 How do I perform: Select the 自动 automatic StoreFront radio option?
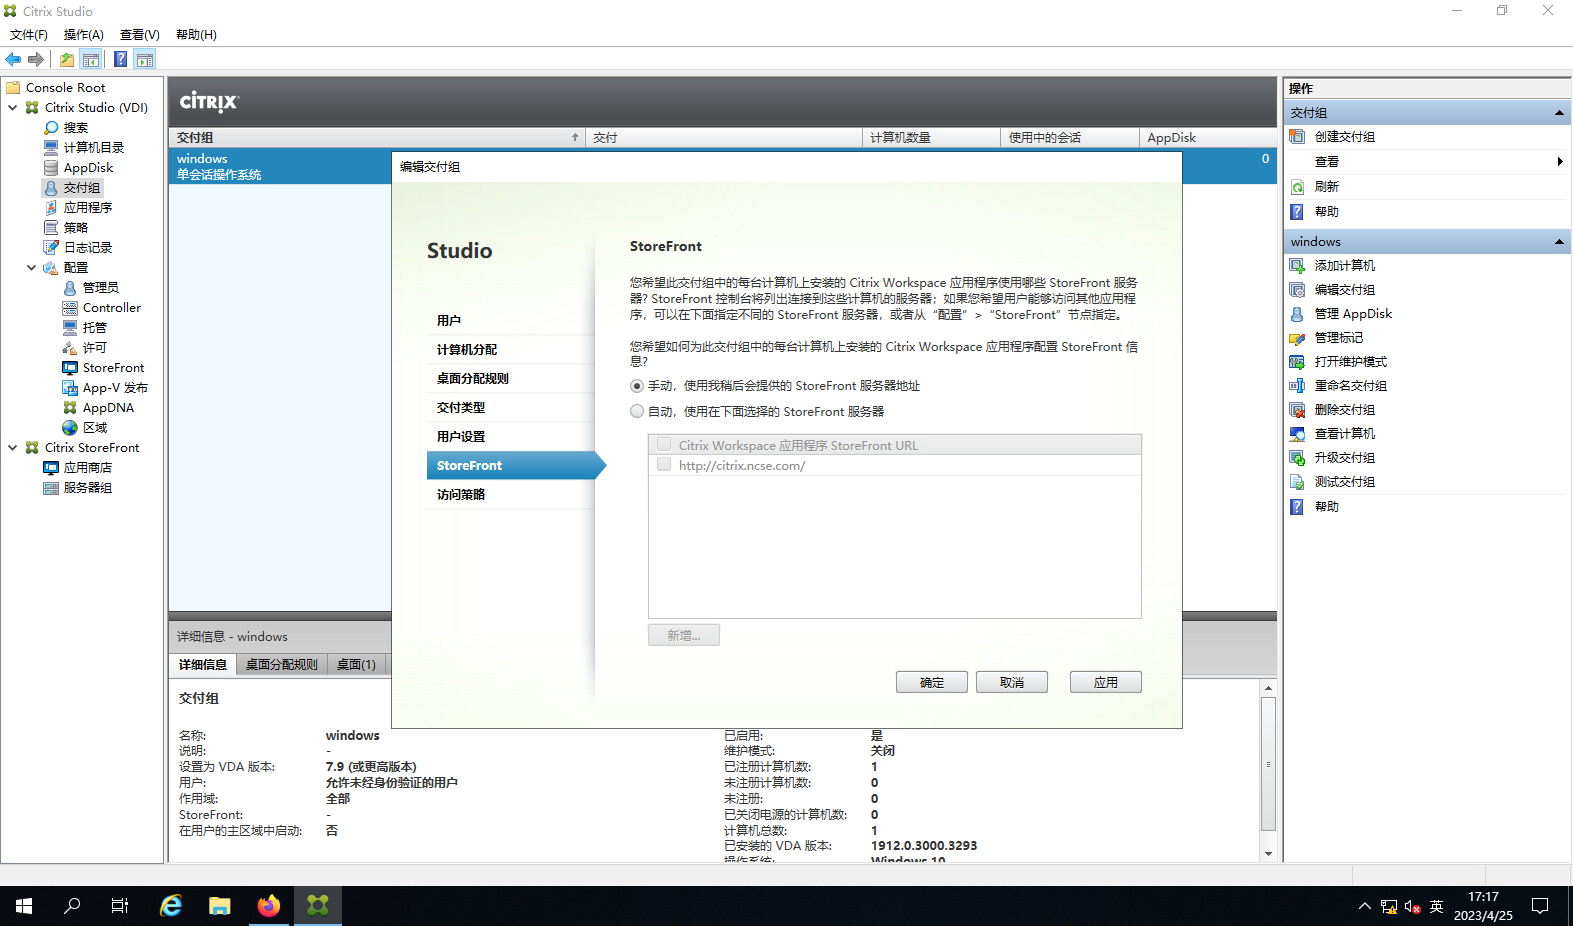[x=637, y=412]
